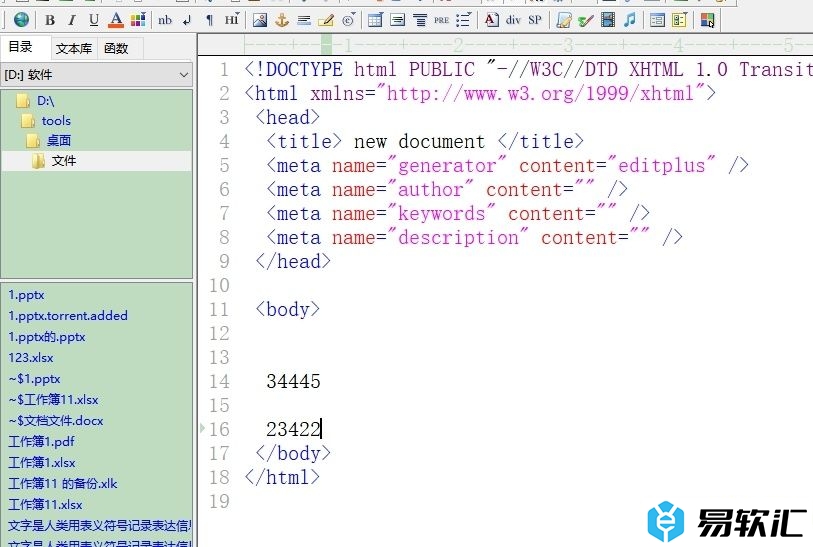Open the heading HI icon
This screenshot has height=547, width=813.
click(x=231, y=20)
